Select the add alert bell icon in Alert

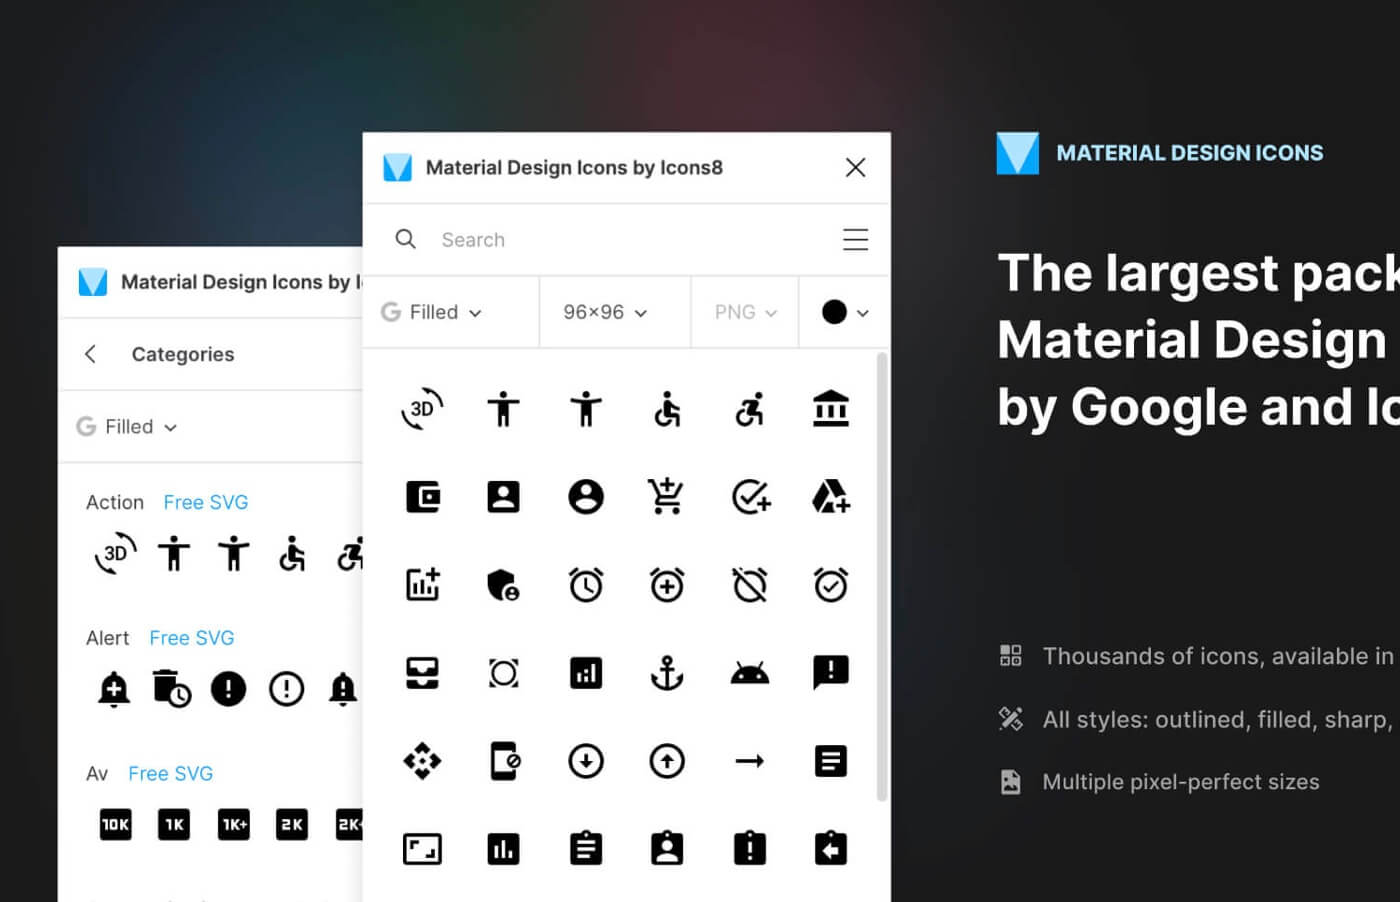(x=114, y=689)
